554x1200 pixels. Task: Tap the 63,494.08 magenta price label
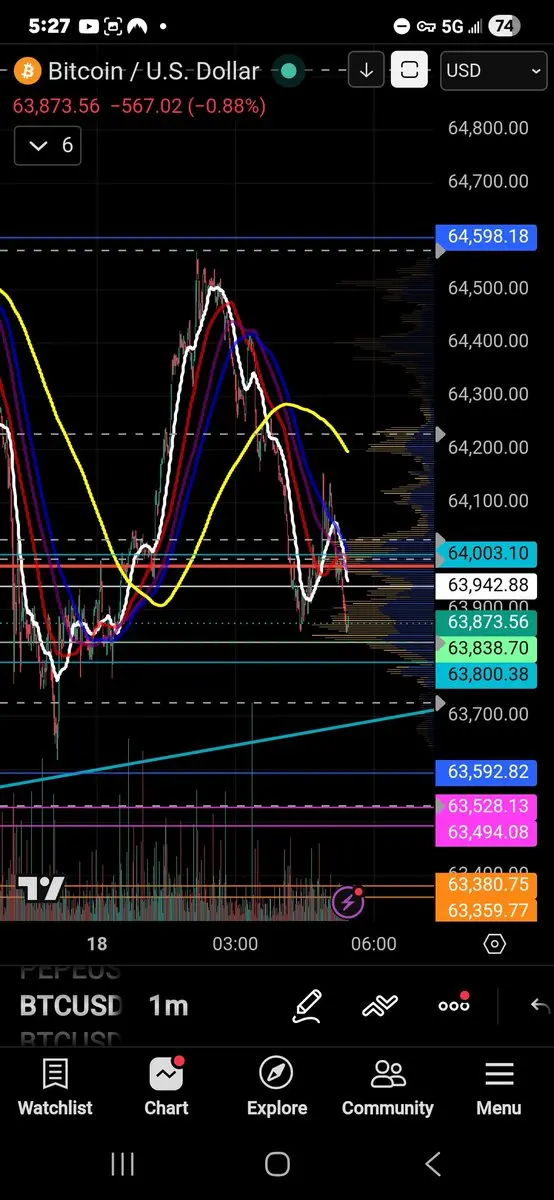(x=488, y=832)
